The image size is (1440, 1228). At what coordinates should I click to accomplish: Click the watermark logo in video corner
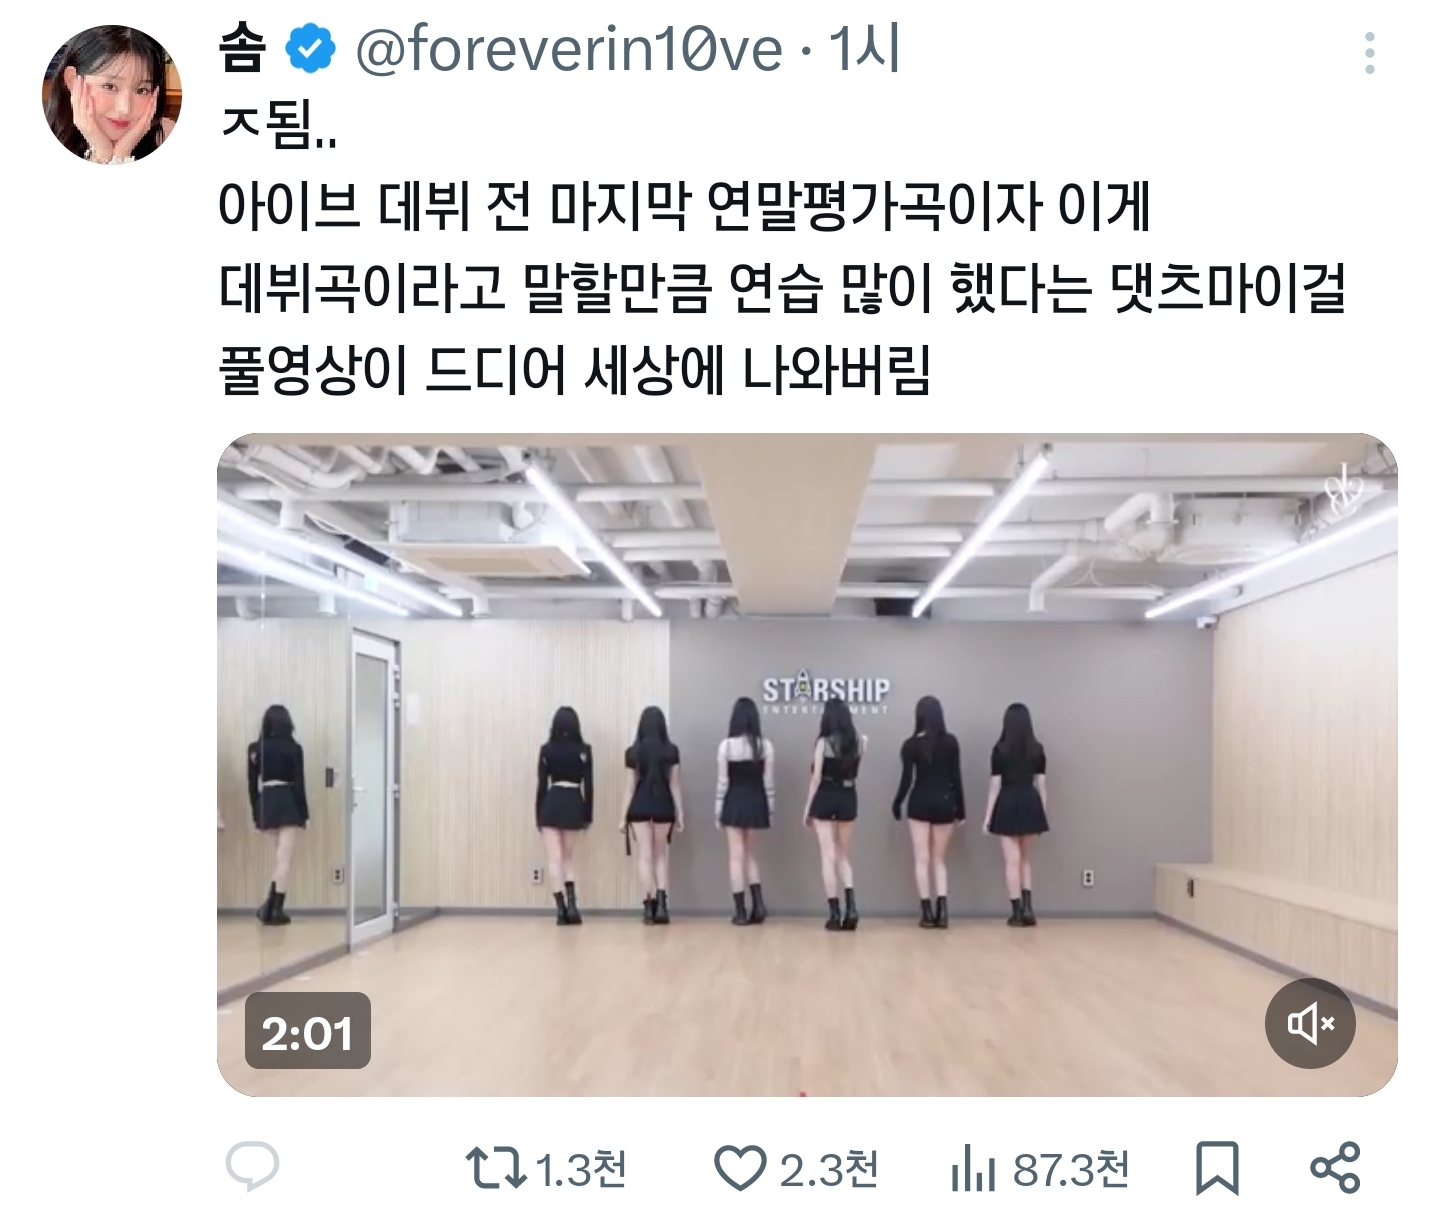point(1345,492)
